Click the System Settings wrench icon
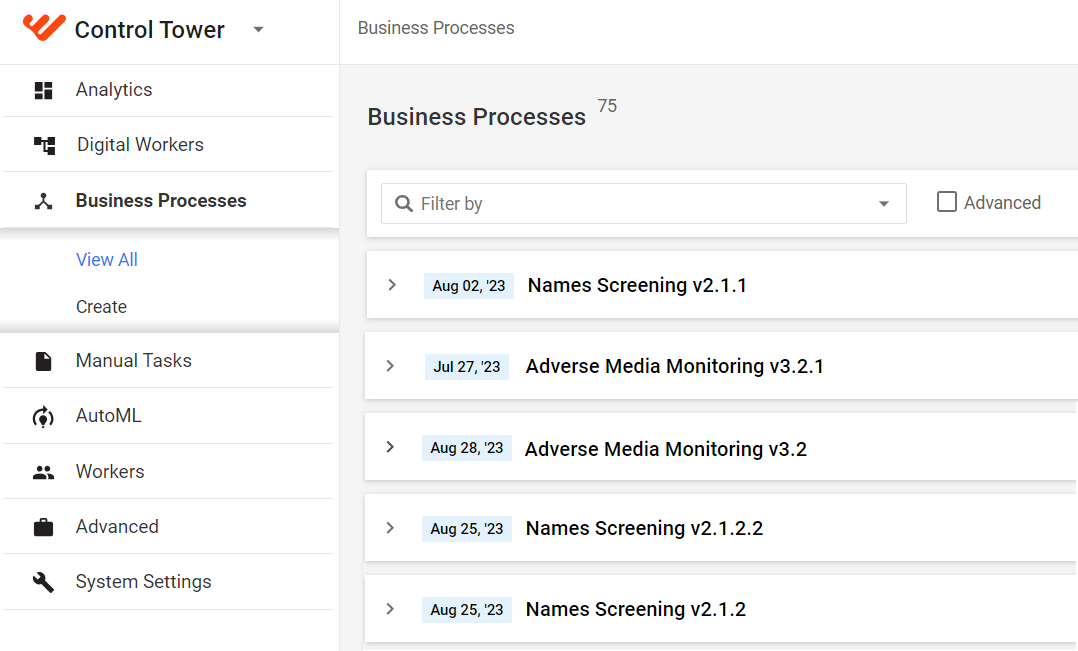The width and height of the screenshot is (1078, 651). coord(43,582)
